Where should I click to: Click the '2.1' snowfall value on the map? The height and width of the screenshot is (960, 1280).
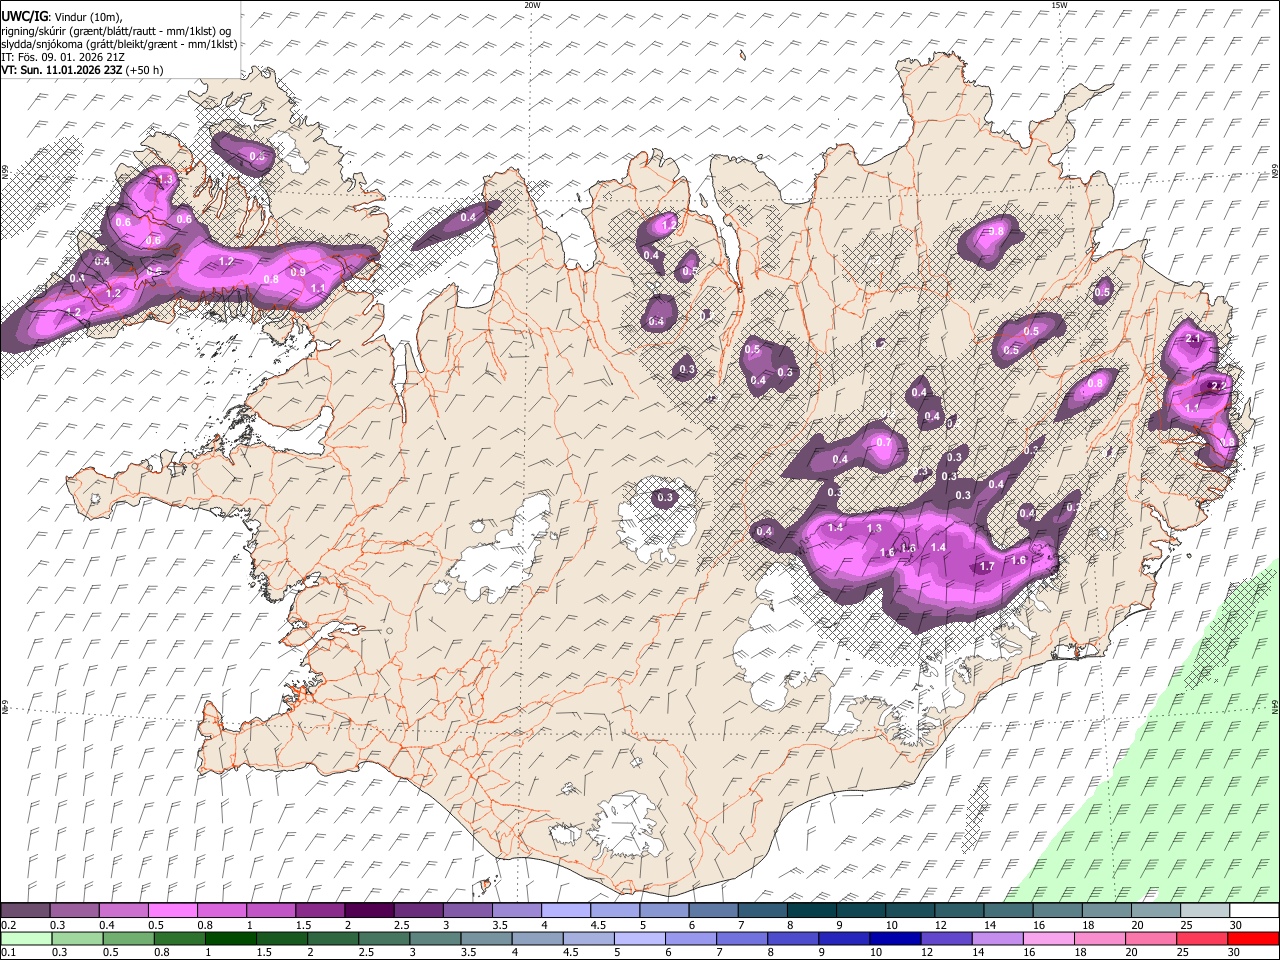tap(1193, 339)
